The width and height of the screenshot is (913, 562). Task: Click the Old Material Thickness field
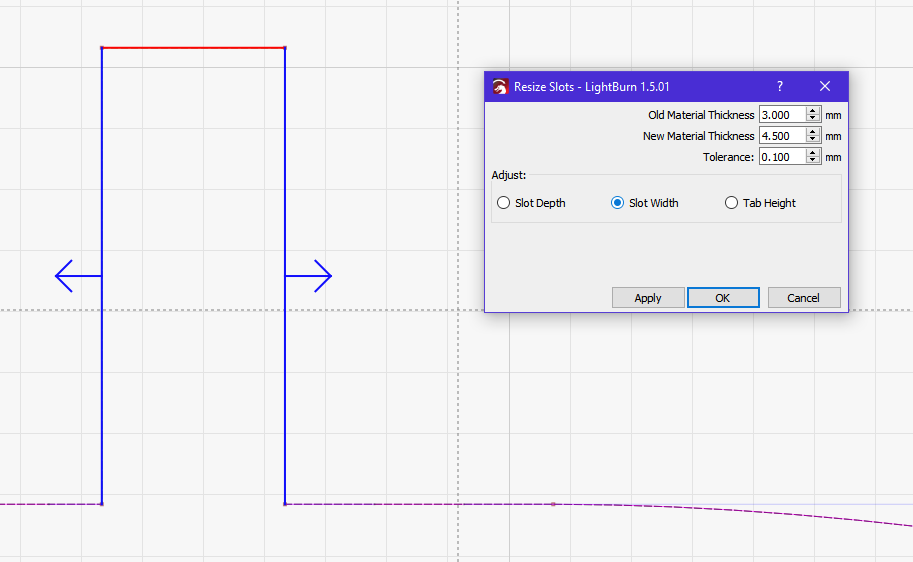[783, 115]
